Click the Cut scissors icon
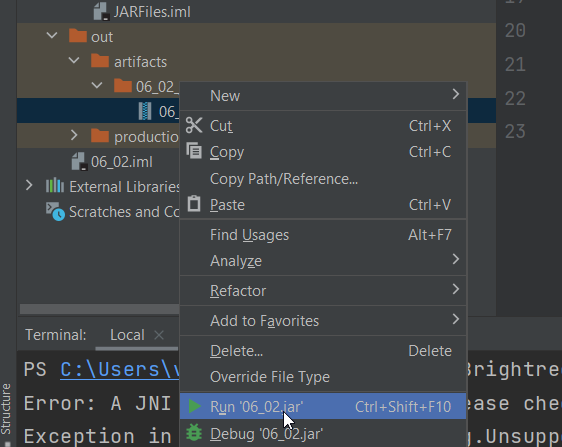The image size is (562, 447). 194,125
